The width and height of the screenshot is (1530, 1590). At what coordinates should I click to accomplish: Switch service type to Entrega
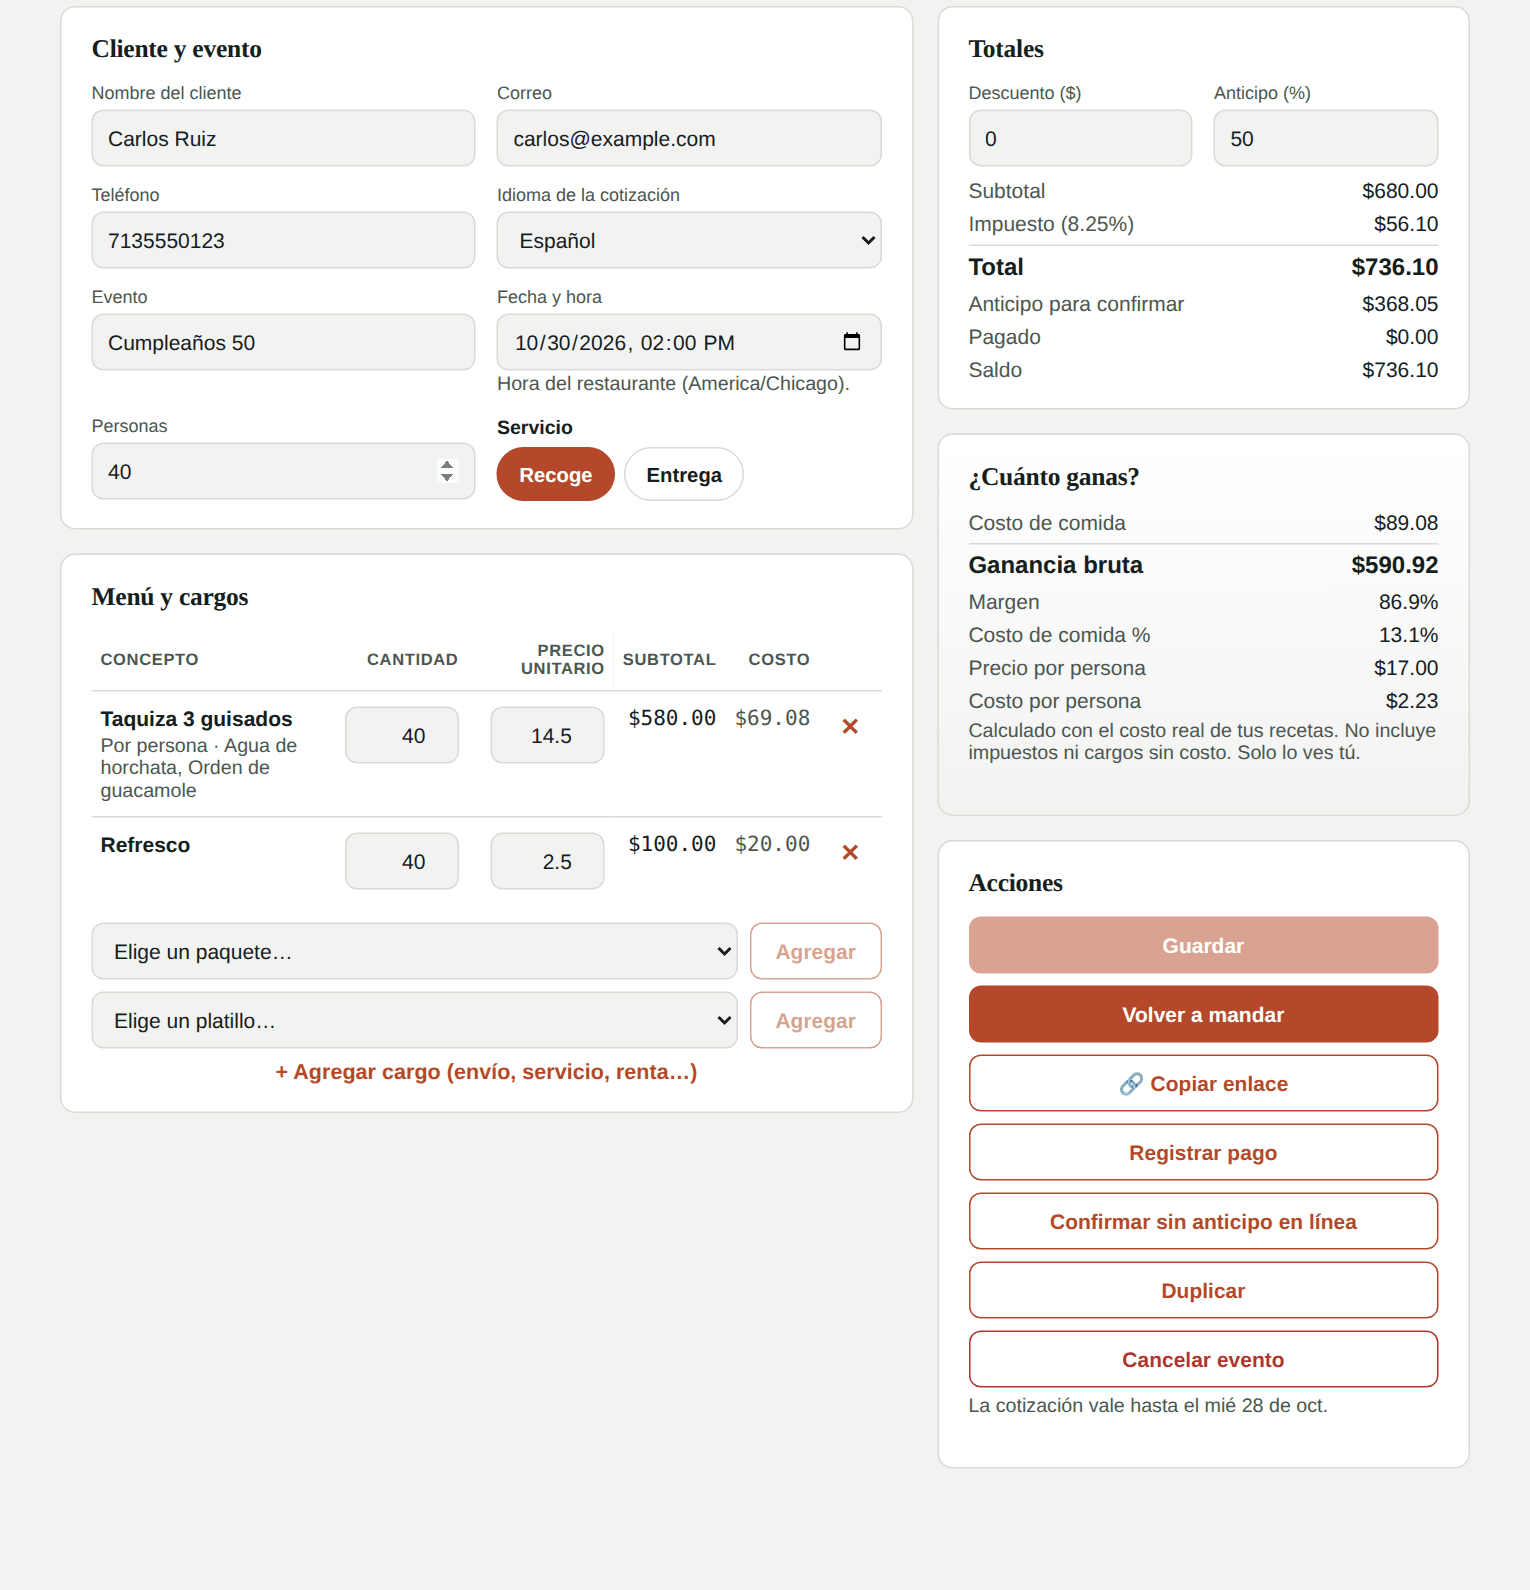(684, 474)
